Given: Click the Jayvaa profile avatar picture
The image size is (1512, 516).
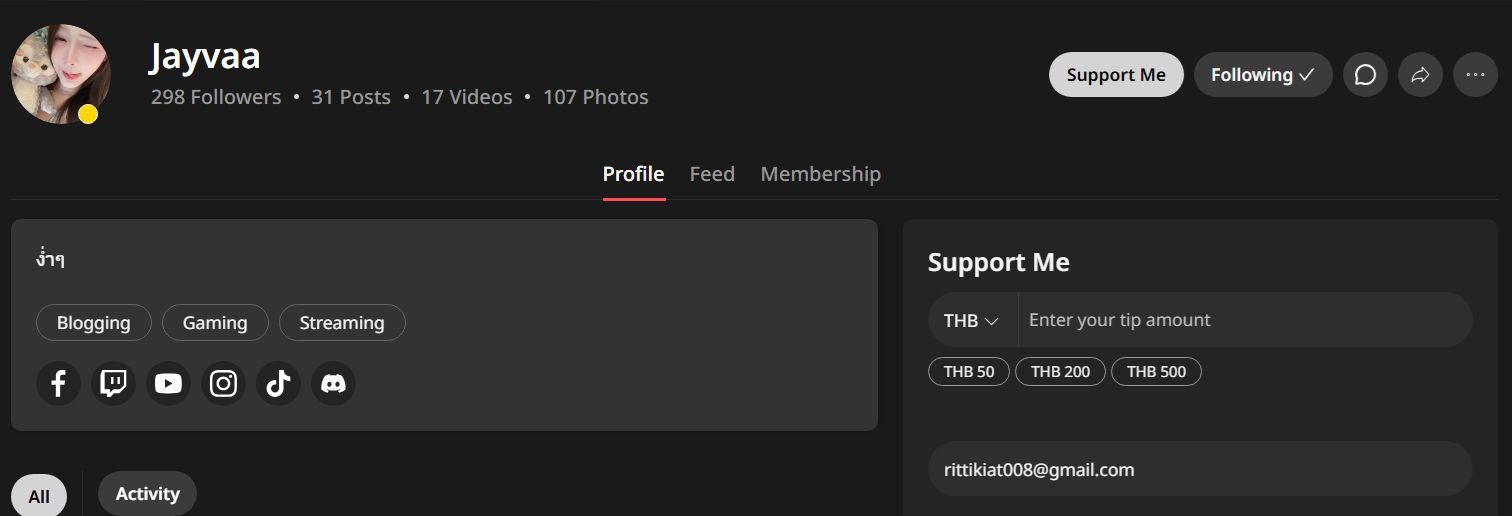Looking at the screenshot, I should coord(60,74).
